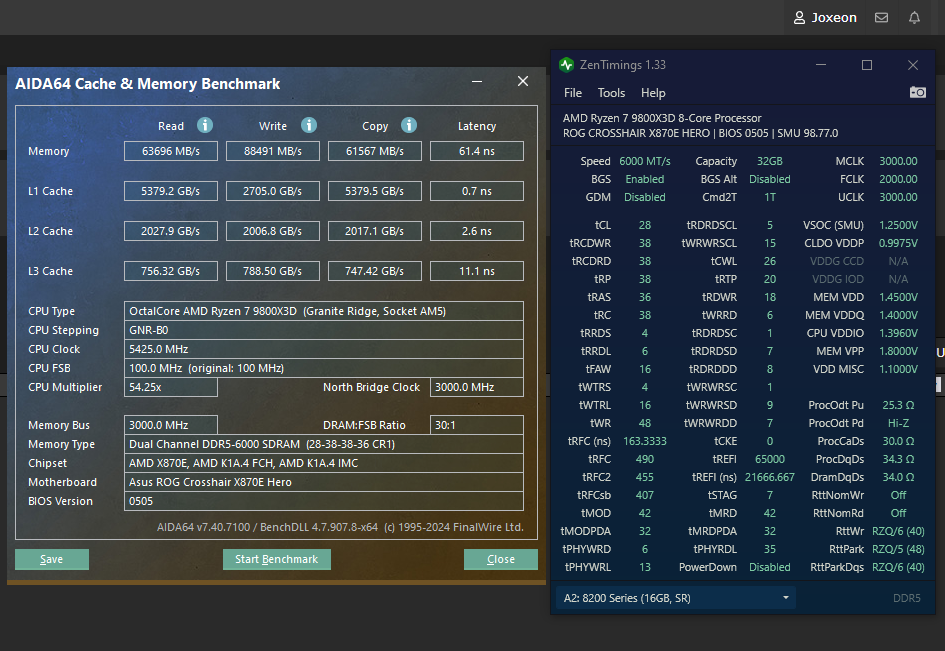945x651 pixels.
Task: Click the Motherboard Asus ROG Crosshair field
Action: [324, 482]
